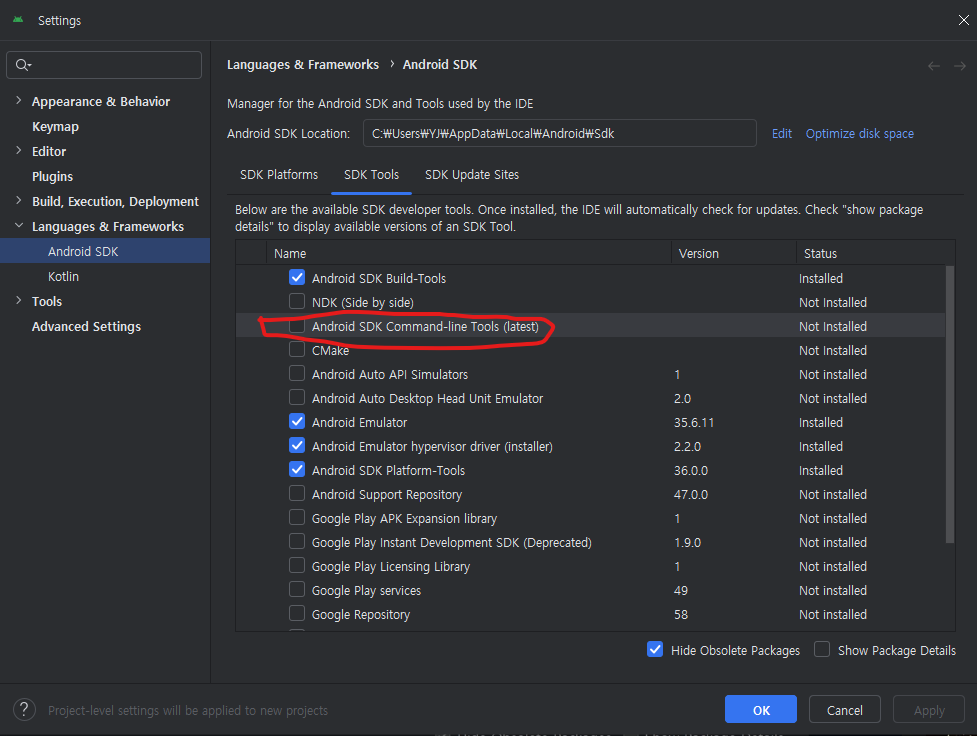977x736 pixels.
Task: Click the search magnifier icon
Action: 22,65
